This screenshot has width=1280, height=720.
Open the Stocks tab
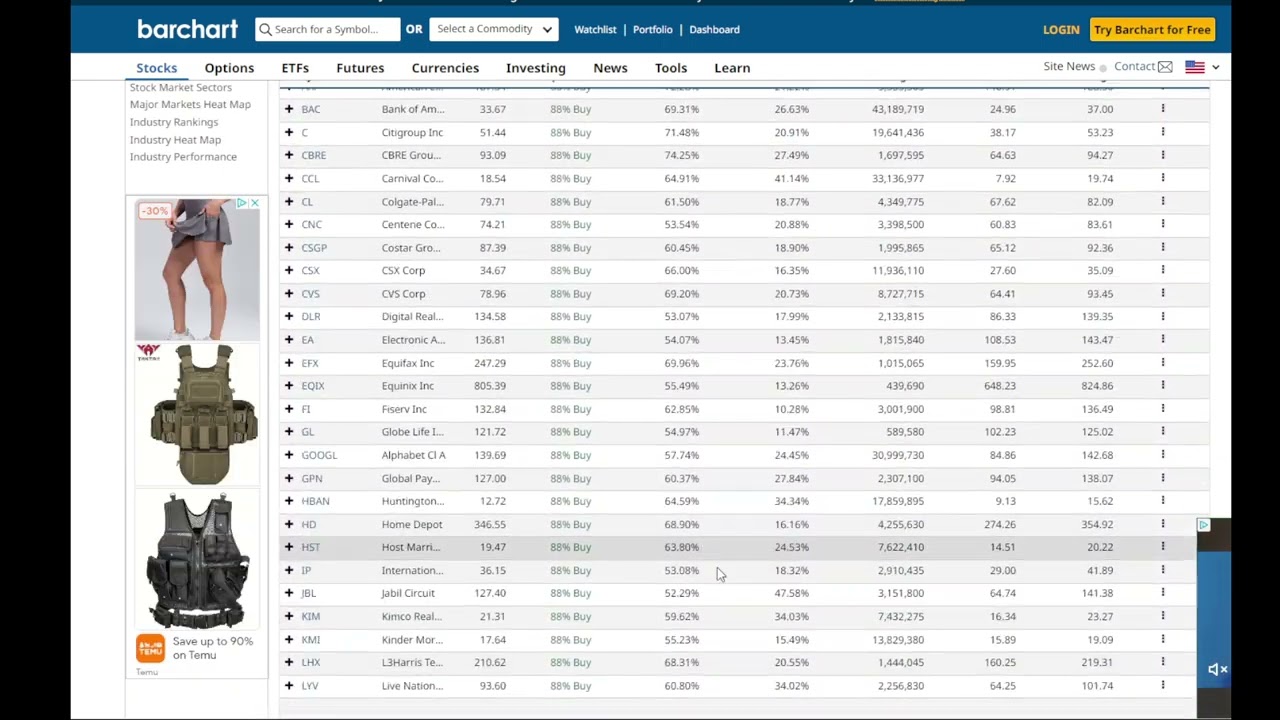click(x=157, y=68)
